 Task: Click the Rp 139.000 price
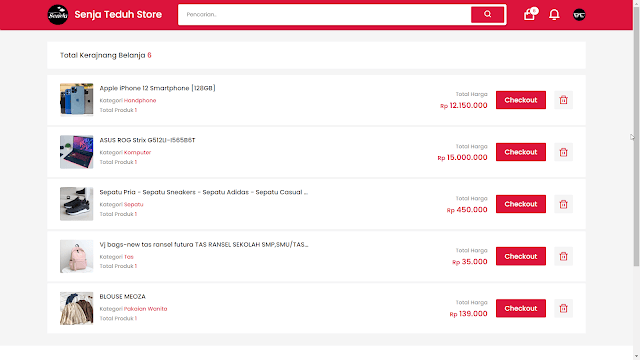click(469, 314)
